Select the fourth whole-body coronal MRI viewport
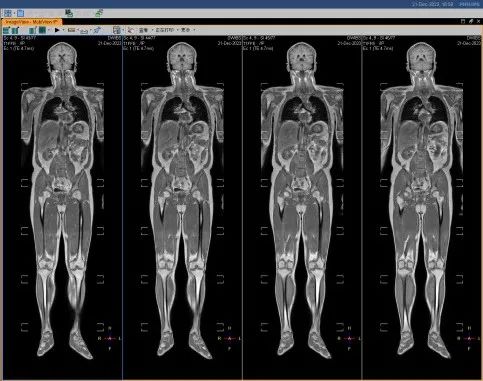483x381 pixels. tap(422, 207)
